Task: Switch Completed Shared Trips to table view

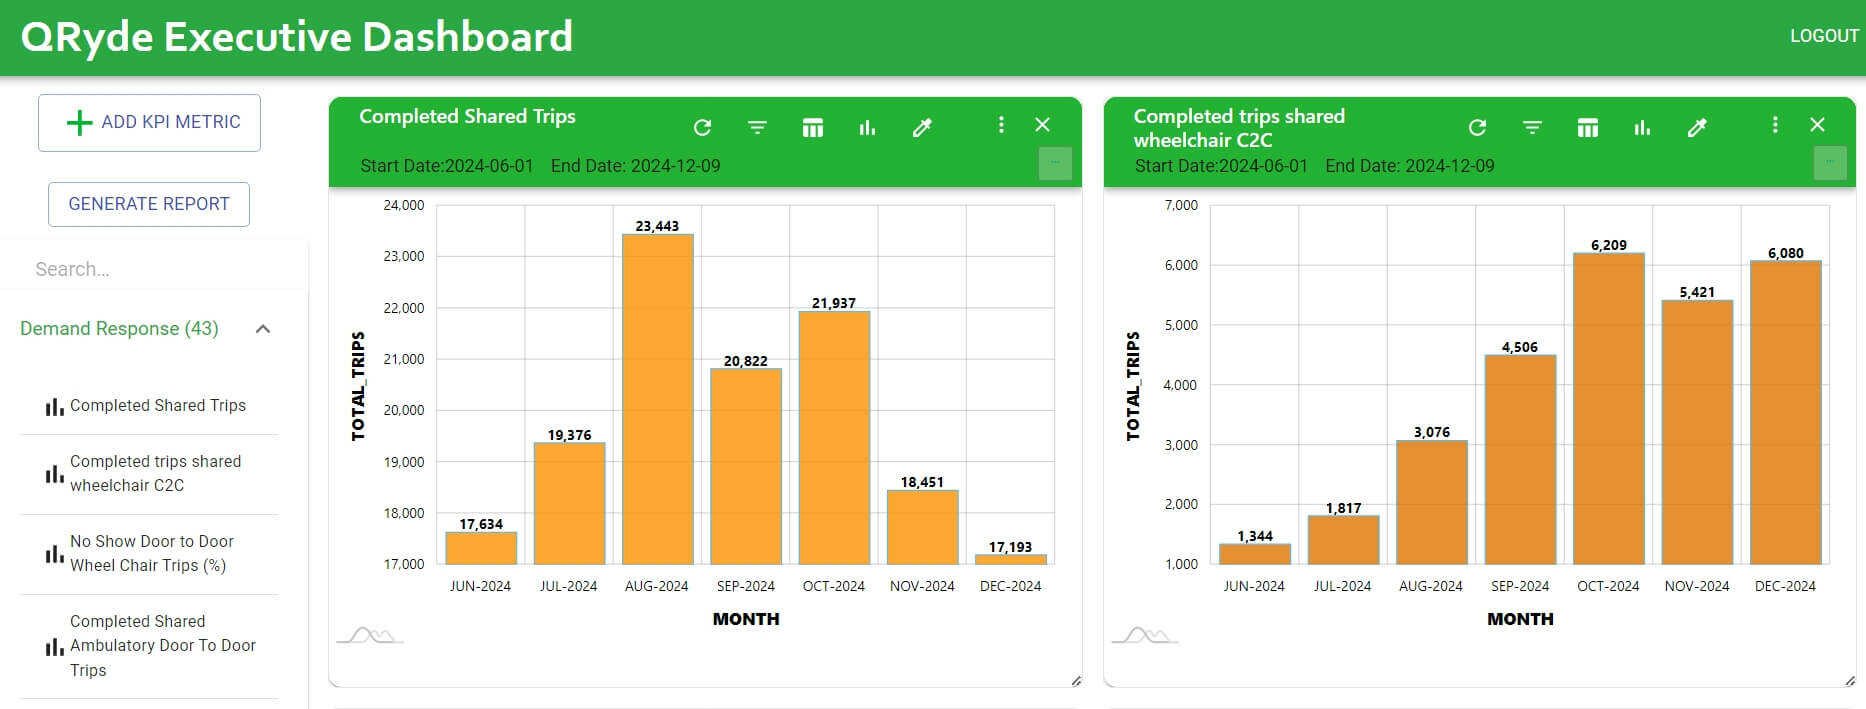Action: coord(812,127)
